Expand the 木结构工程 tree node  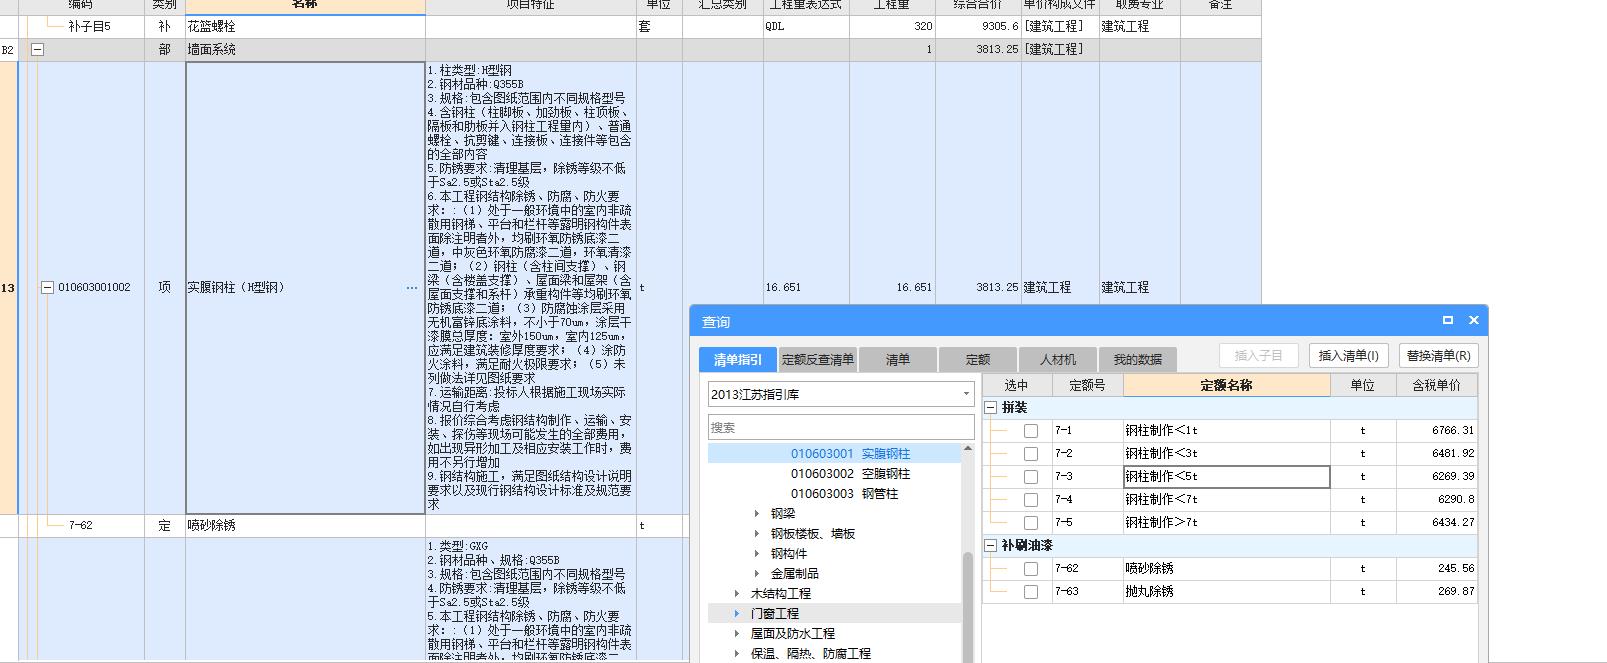click(x=737, y=594)
